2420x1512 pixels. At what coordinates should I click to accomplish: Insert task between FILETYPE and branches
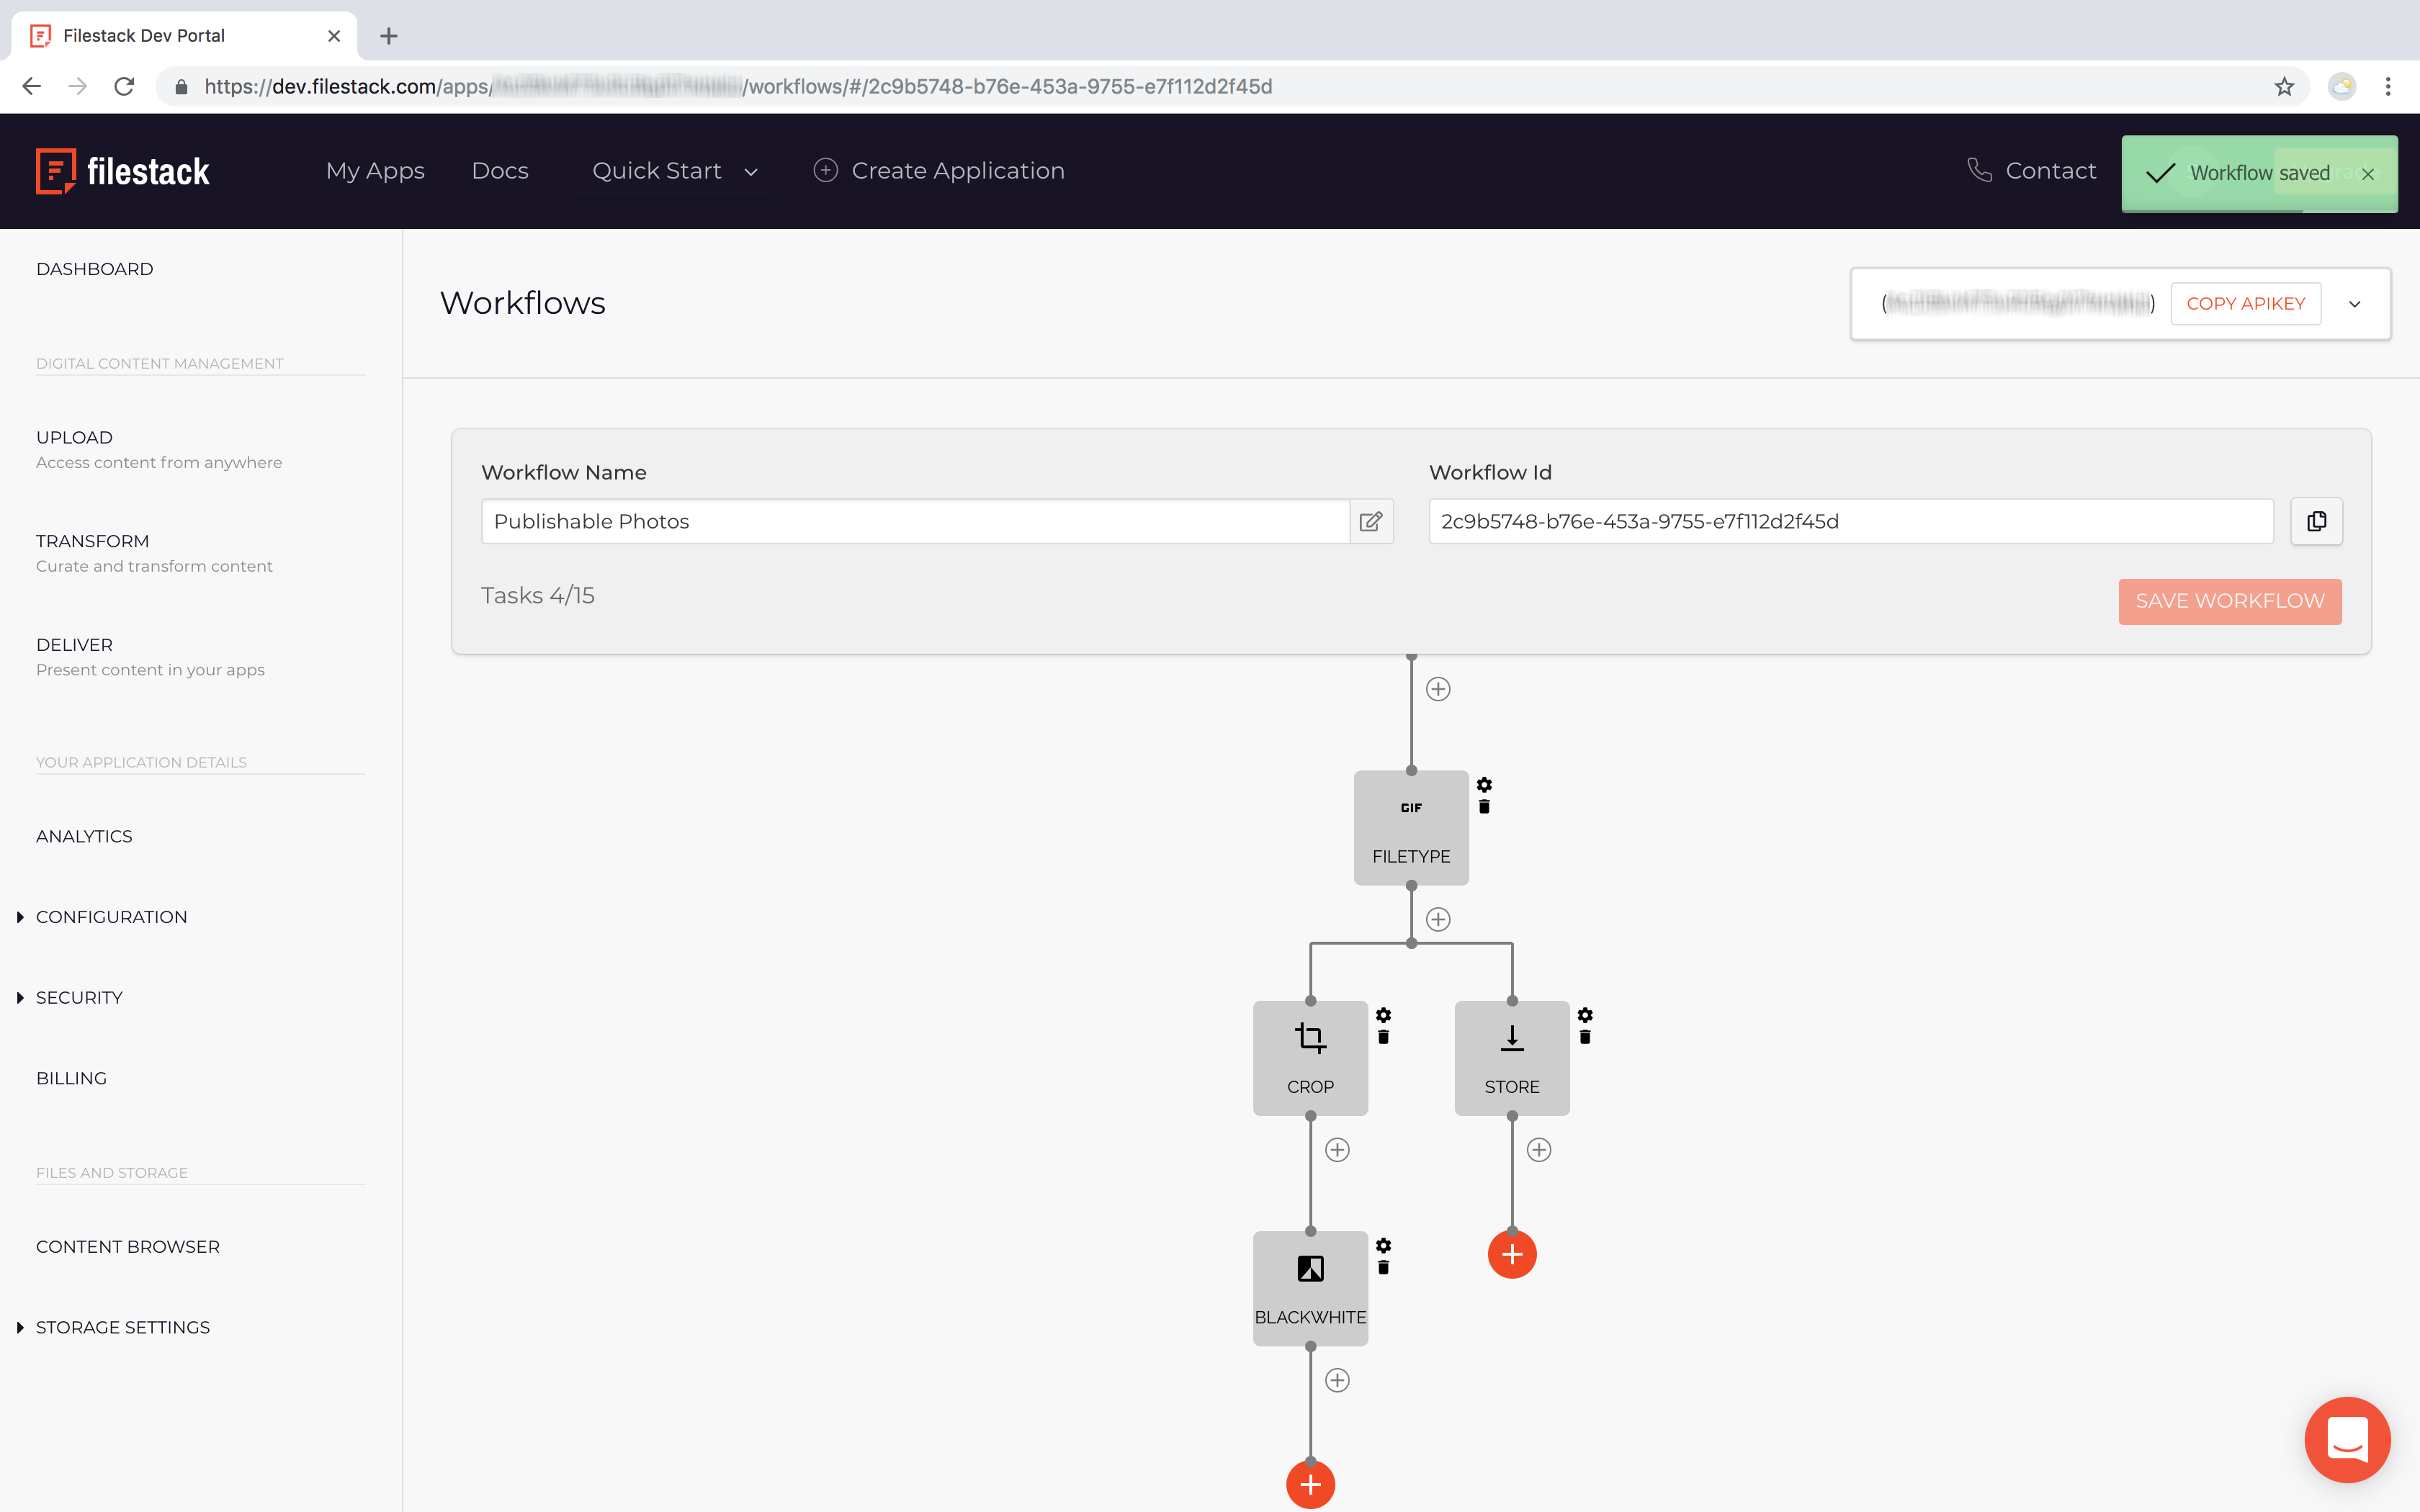[1438, 919]
